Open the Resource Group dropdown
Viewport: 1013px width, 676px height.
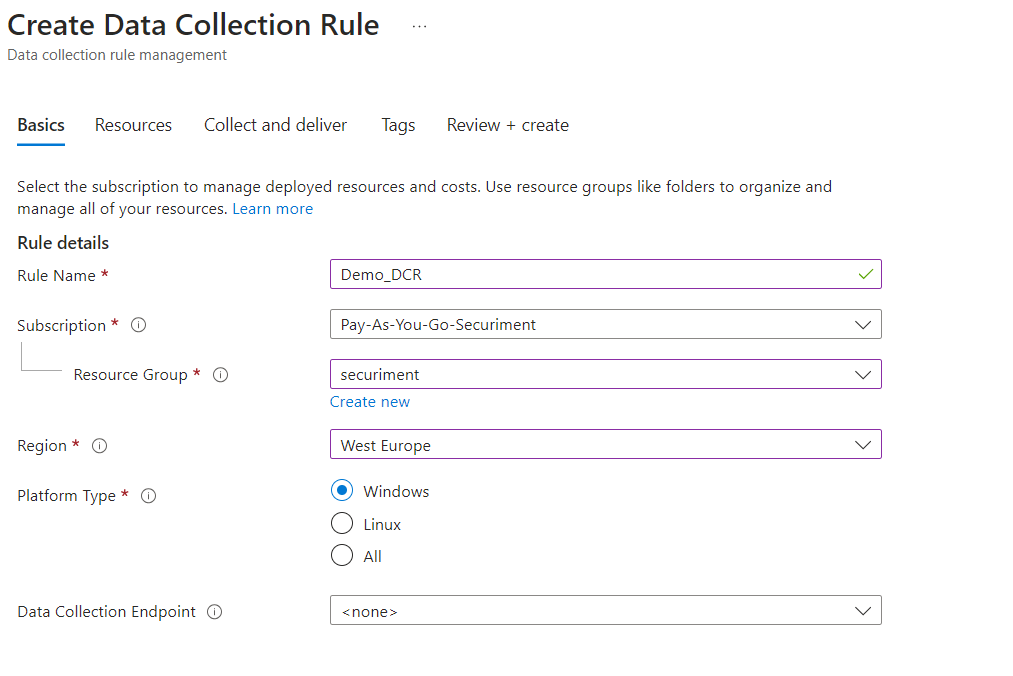605,374
